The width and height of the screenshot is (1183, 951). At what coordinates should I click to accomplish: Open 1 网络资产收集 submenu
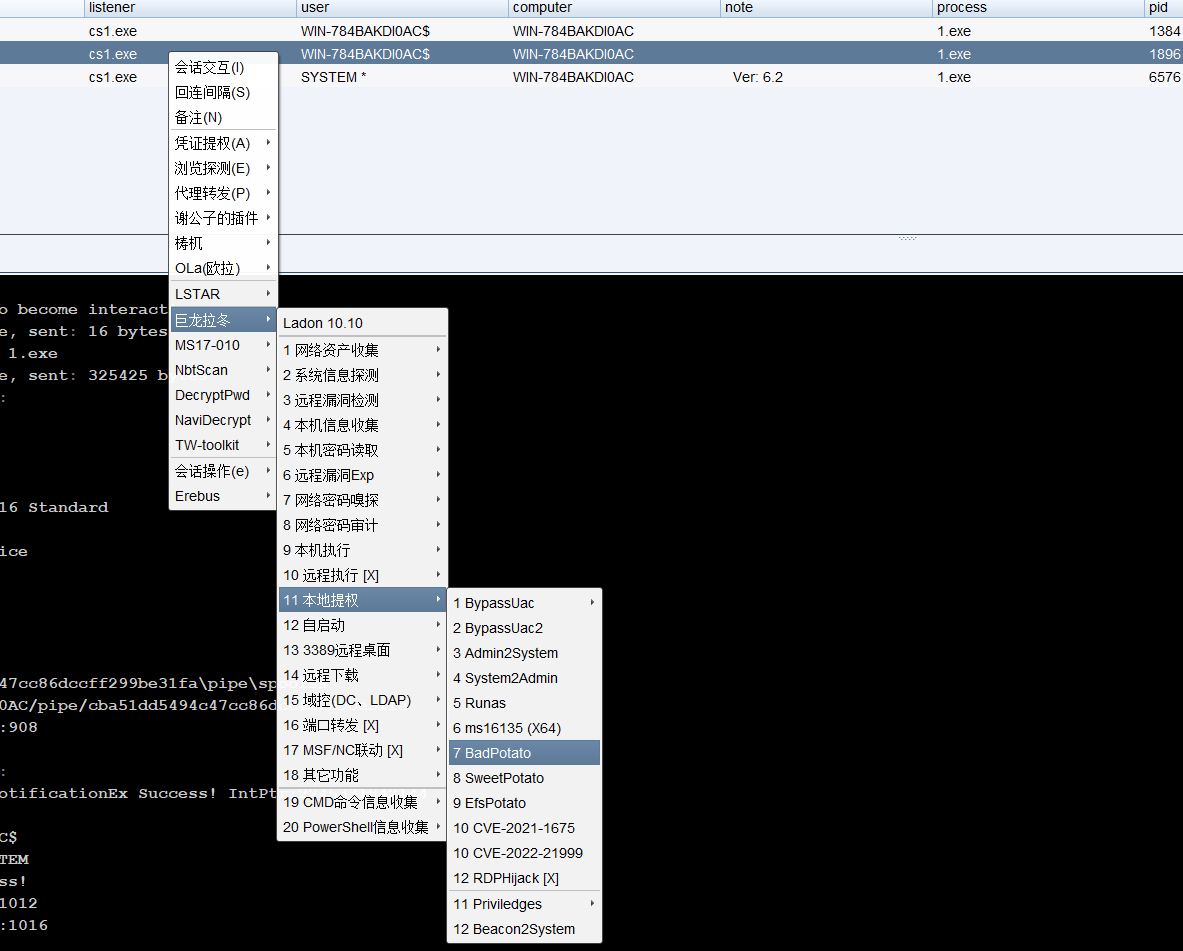(362, 349)
